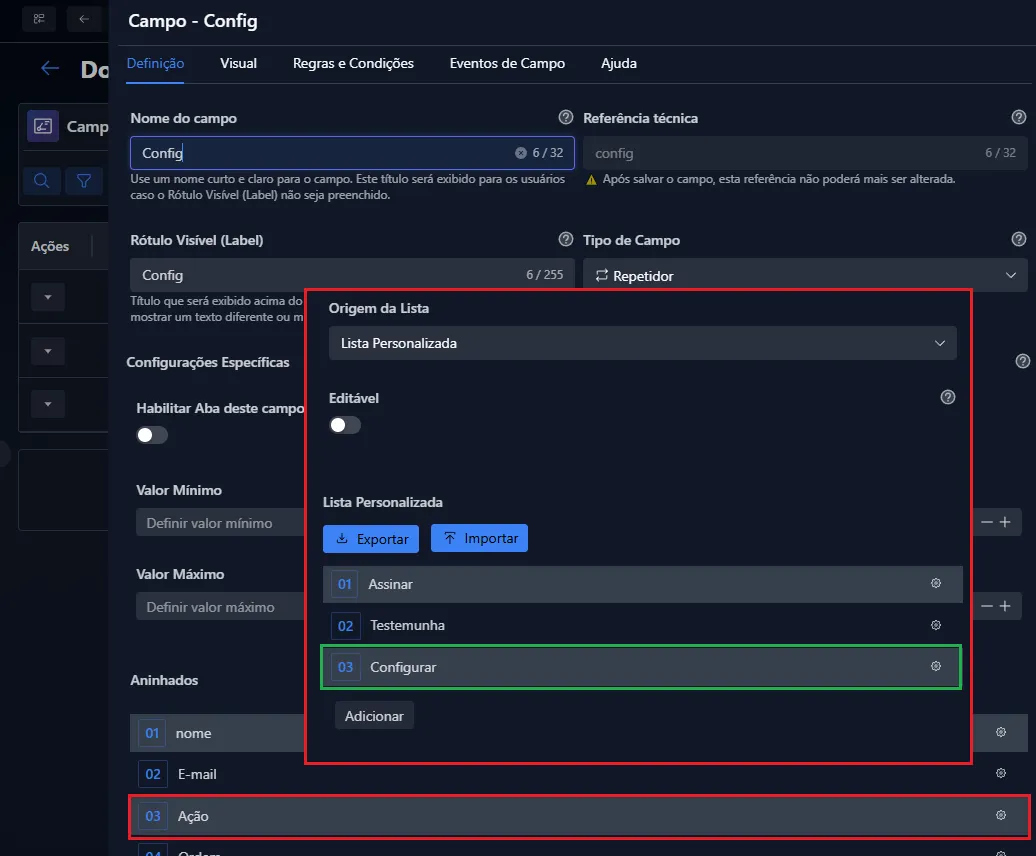Image resolution: width=1036 pixels, height=856 pixels.
Task: Click the search magnifier icon in sidebar
Action: 41,181
